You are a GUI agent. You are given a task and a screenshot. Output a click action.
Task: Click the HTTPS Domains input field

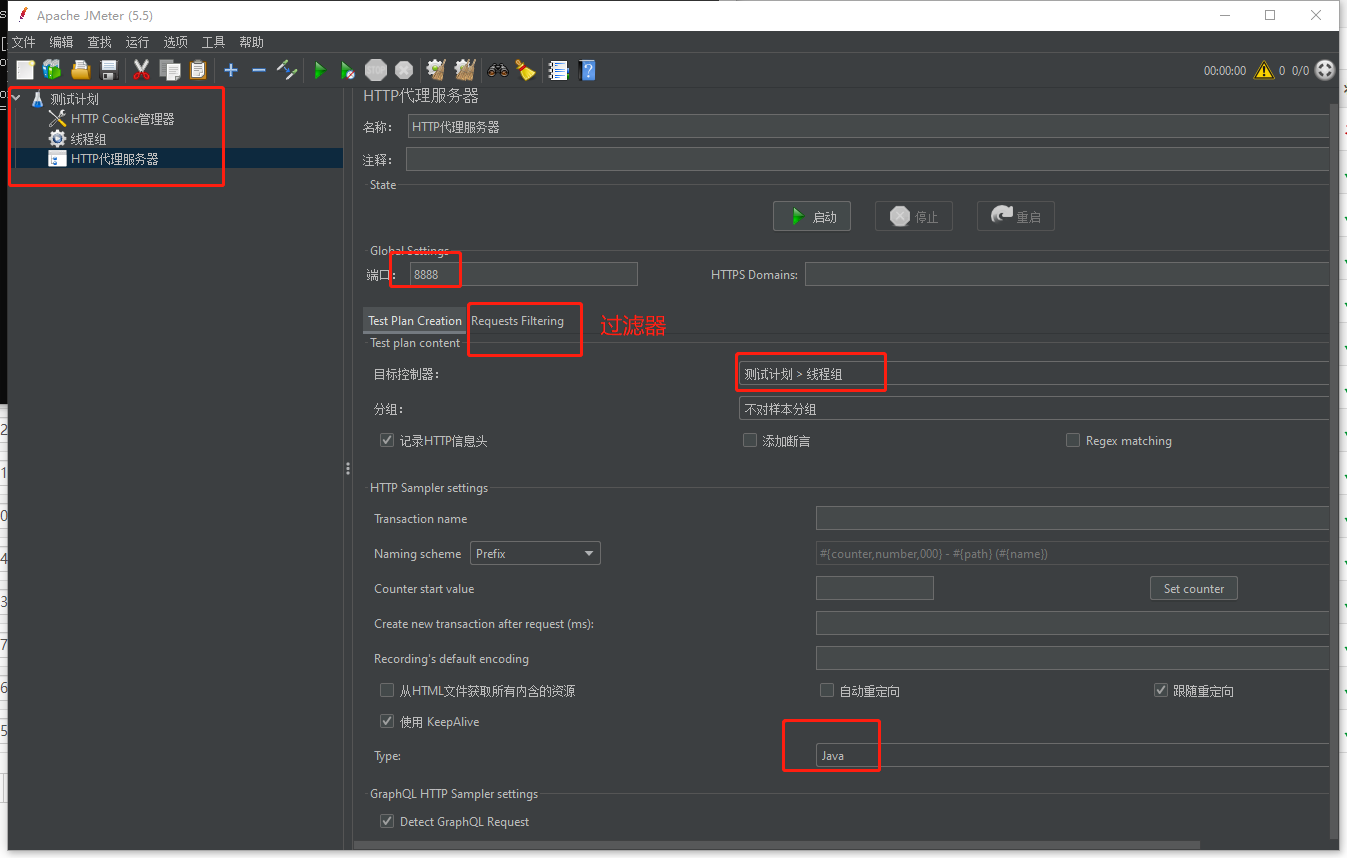pos(1067,274)
